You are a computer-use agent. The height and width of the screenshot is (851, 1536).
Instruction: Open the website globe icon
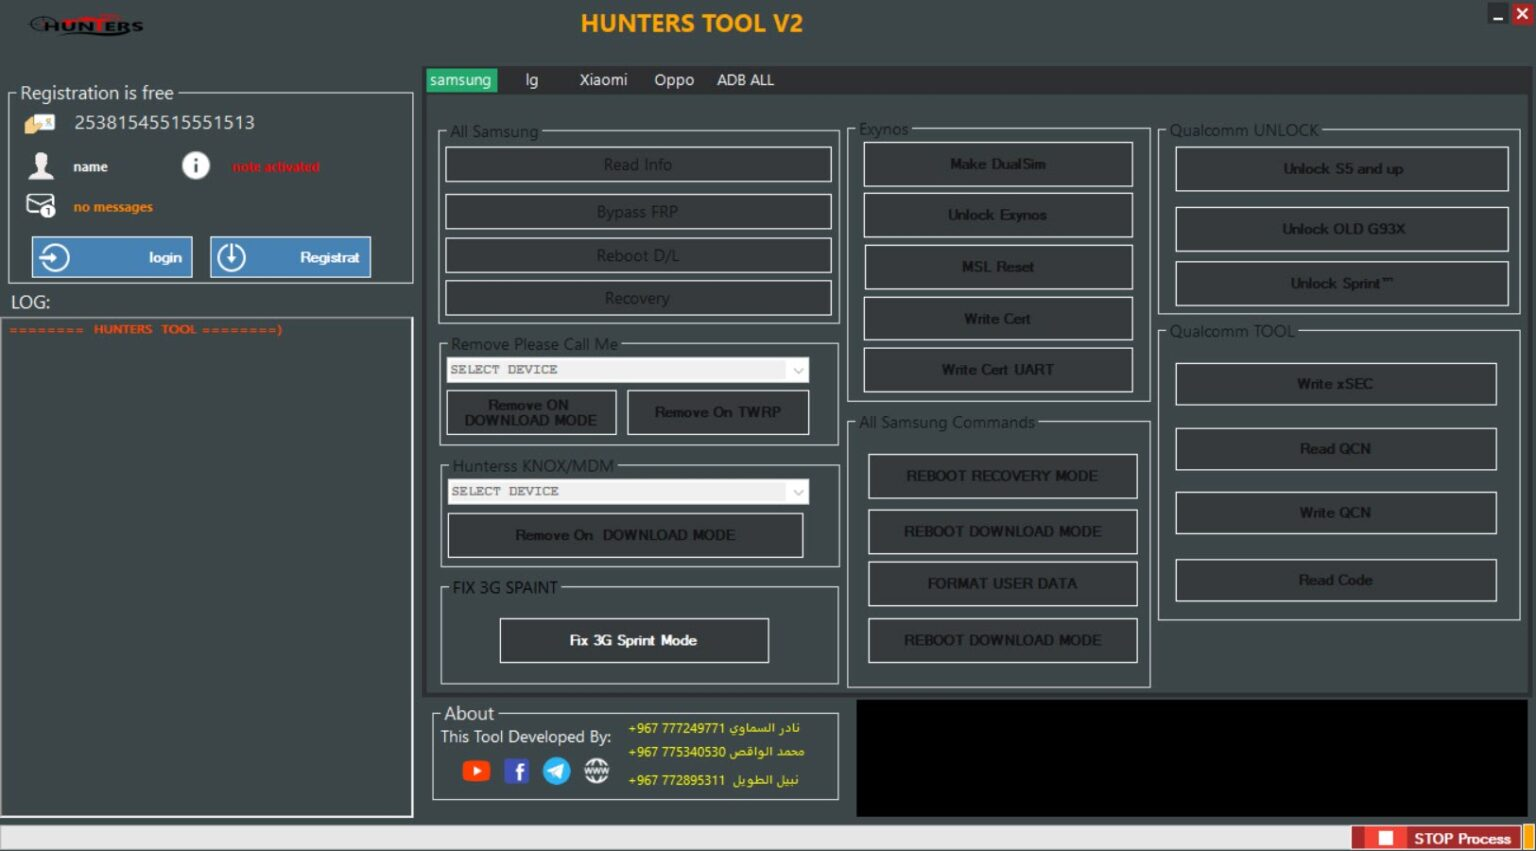[x=597, y=771]
